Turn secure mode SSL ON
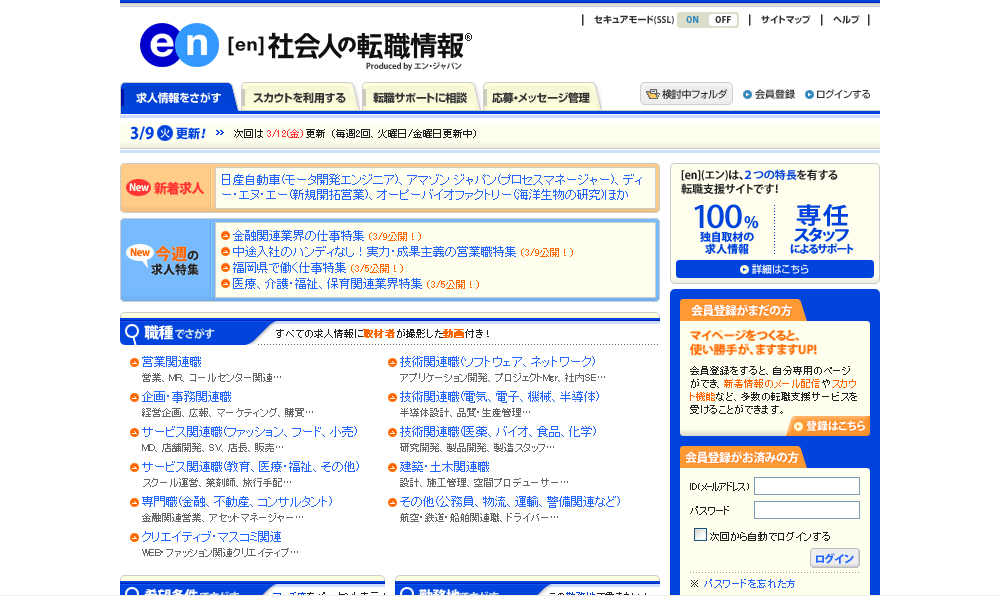This screenshot has height=597, width=1000. [x=693, y=20]
